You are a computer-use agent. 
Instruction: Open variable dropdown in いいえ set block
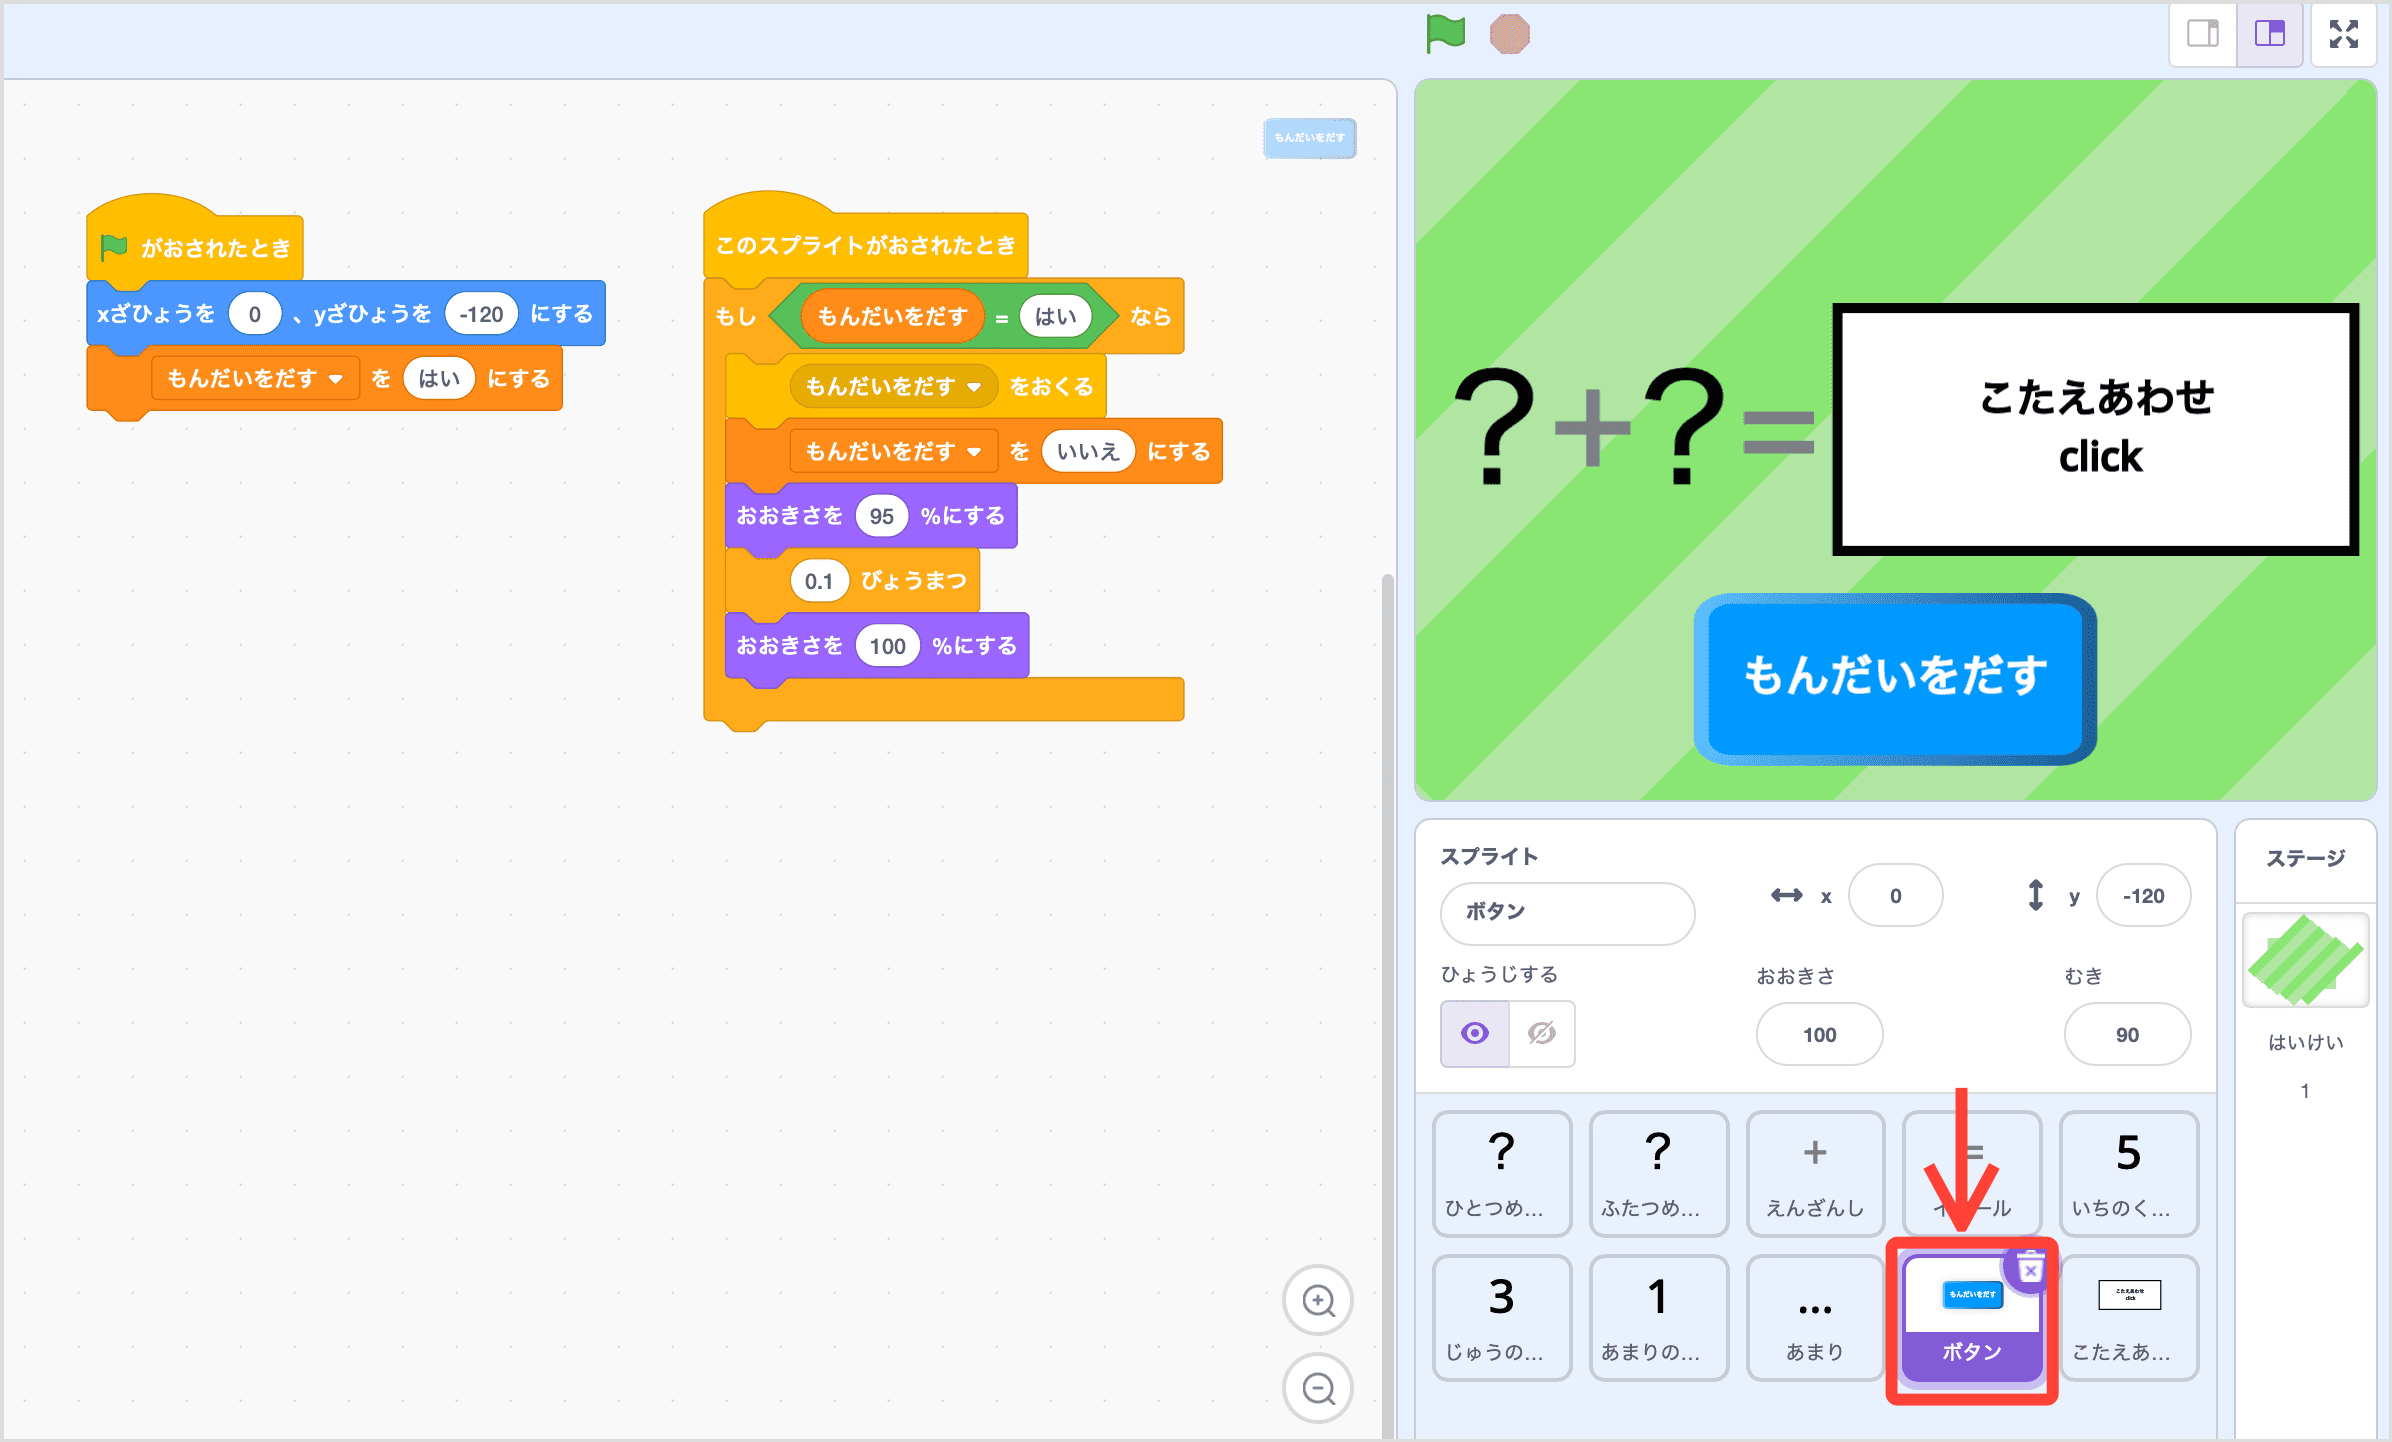pyautogui.click(x=973, y=452)
